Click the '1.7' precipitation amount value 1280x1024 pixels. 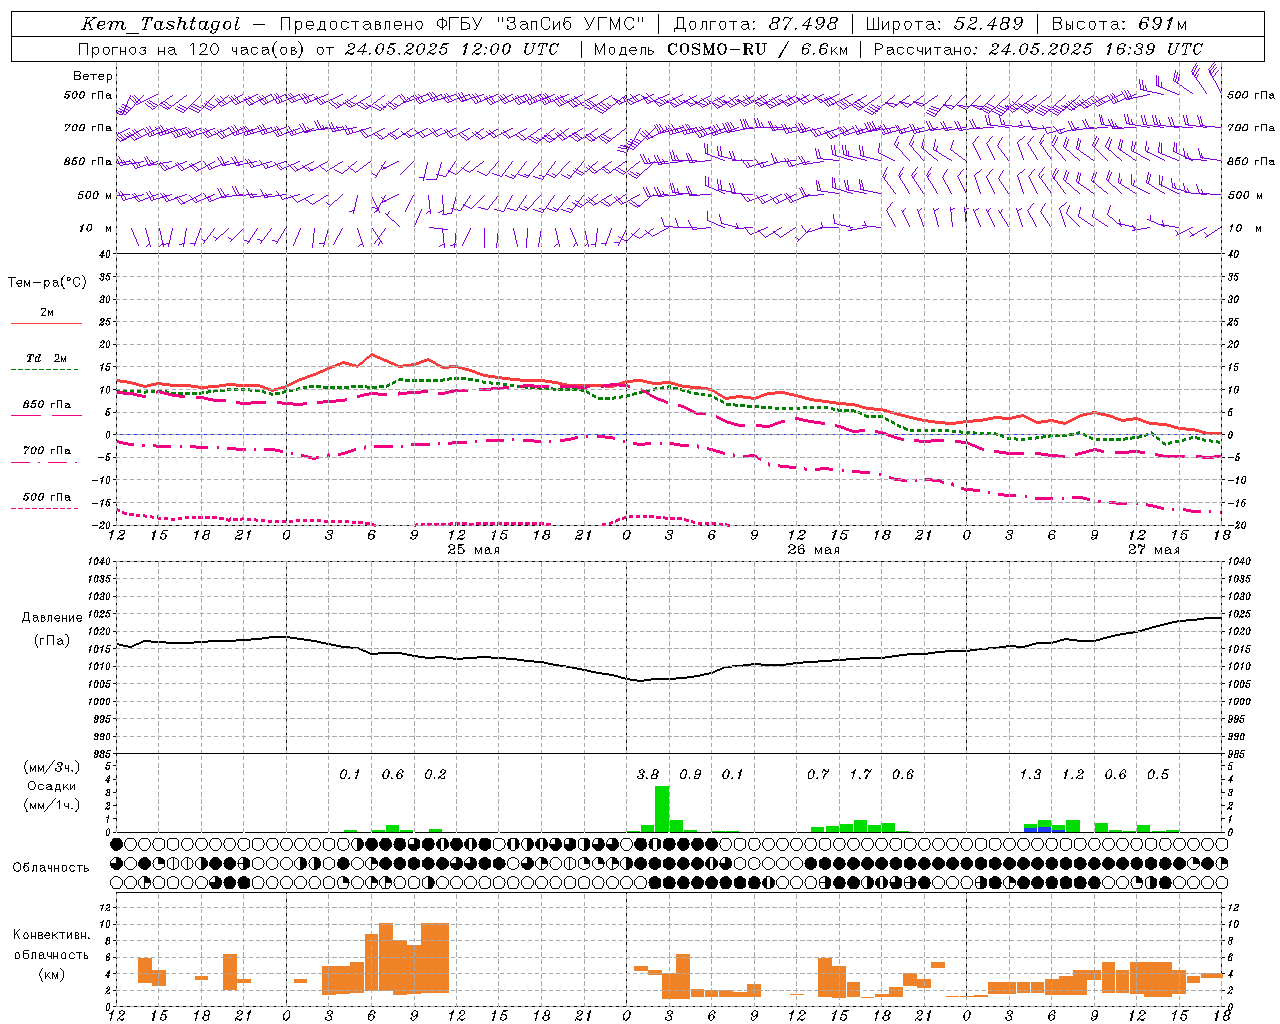[x=860, y=775]
